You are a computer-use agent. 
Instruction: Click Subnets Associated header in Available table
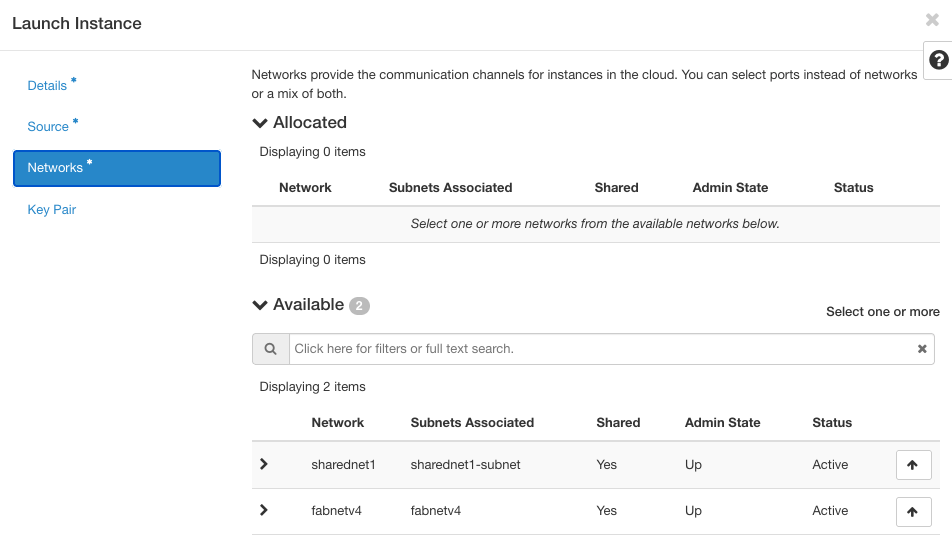tap(472, 423)
